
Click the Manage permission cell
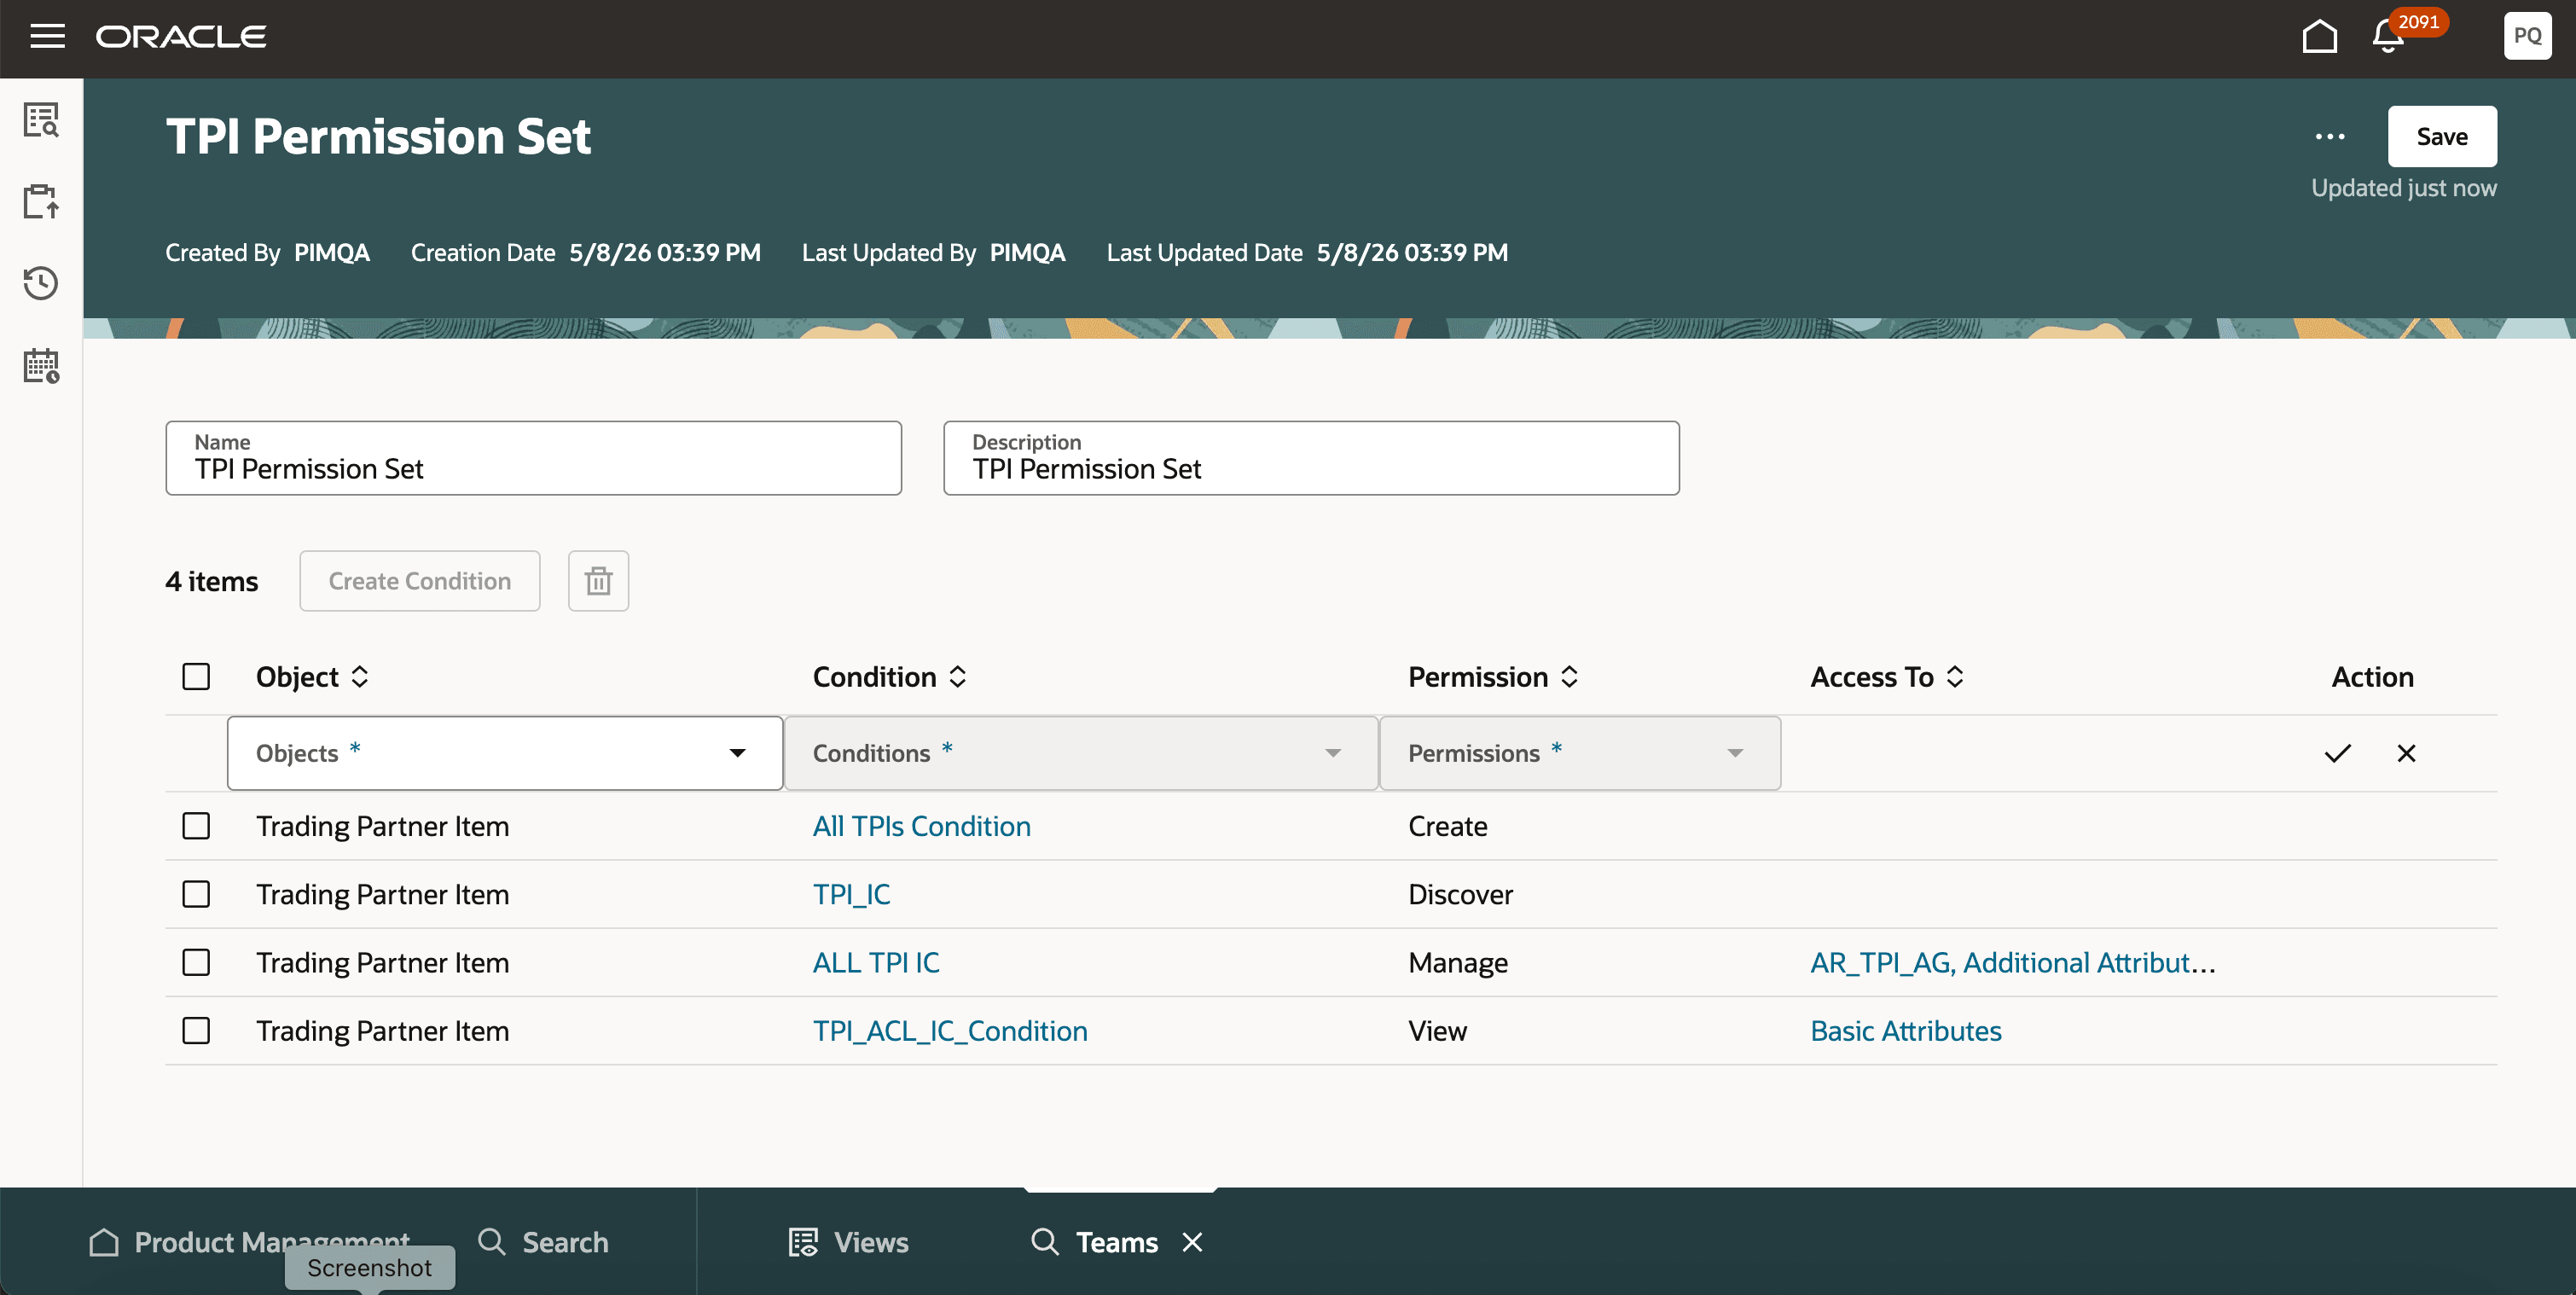point(1458,962)
